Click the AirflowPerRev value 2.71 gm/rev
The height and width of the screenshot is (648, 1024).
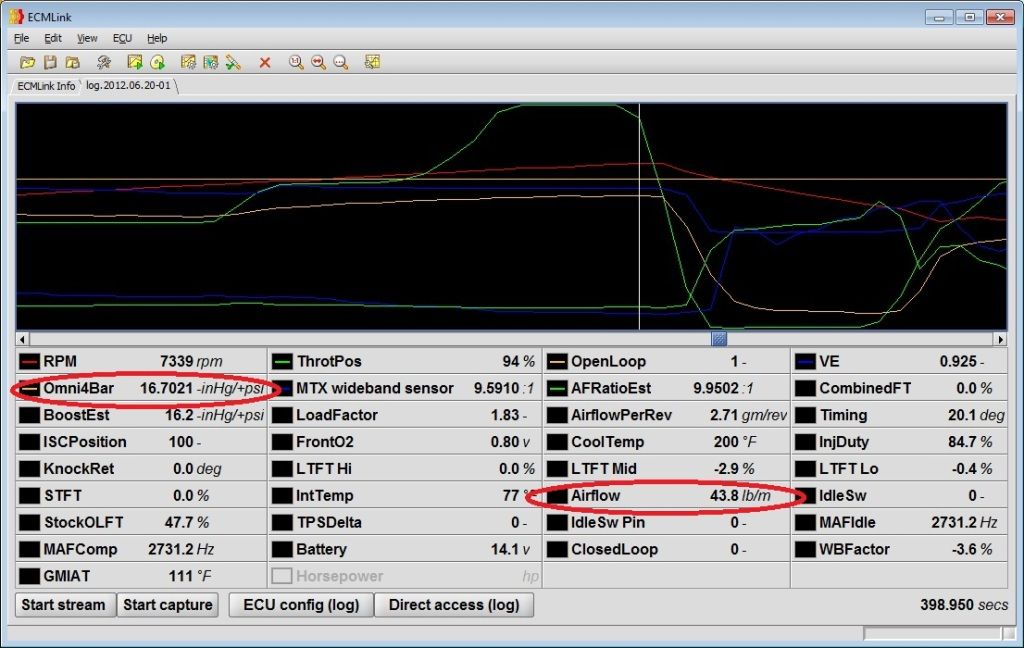pos(748,415)
